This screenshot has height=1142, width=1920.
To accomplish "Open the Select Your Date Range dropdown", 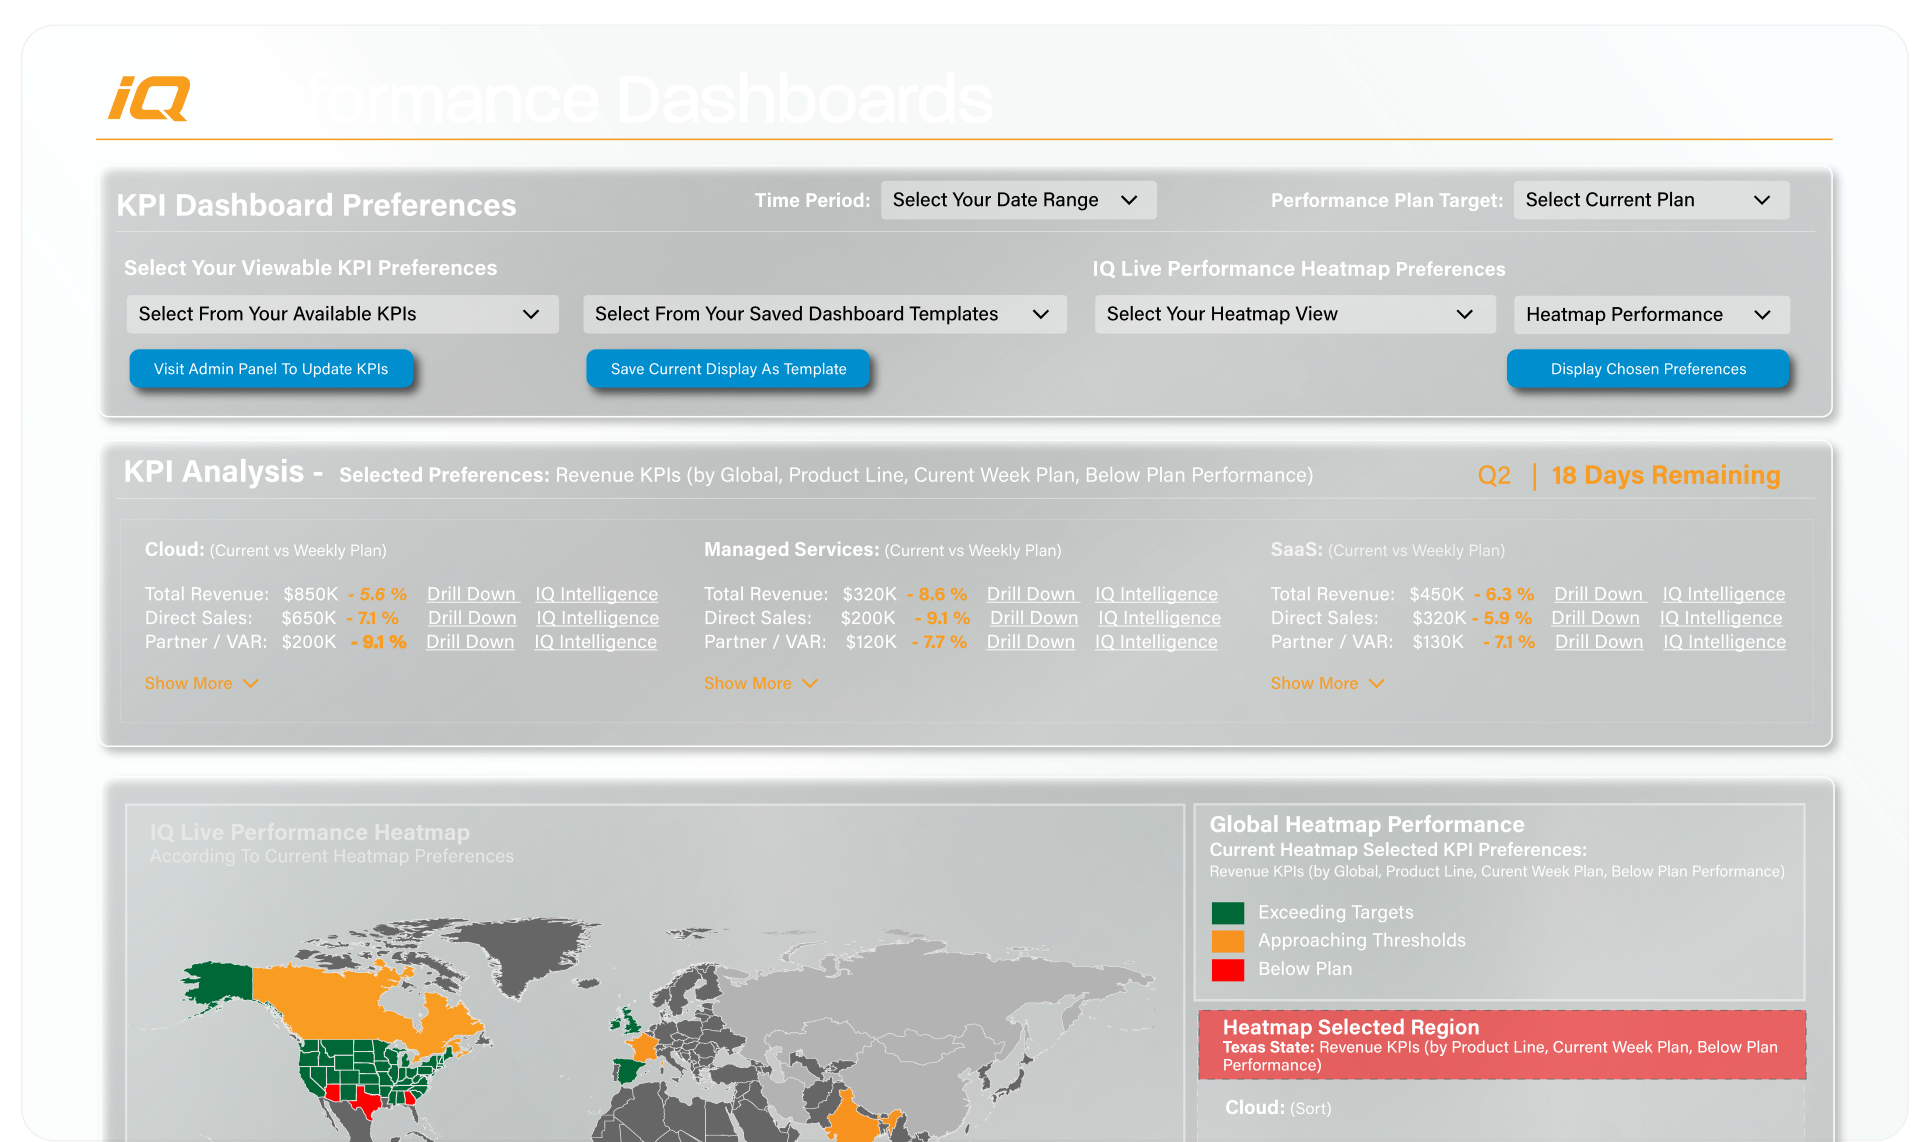I will (x=1017, y=200).
